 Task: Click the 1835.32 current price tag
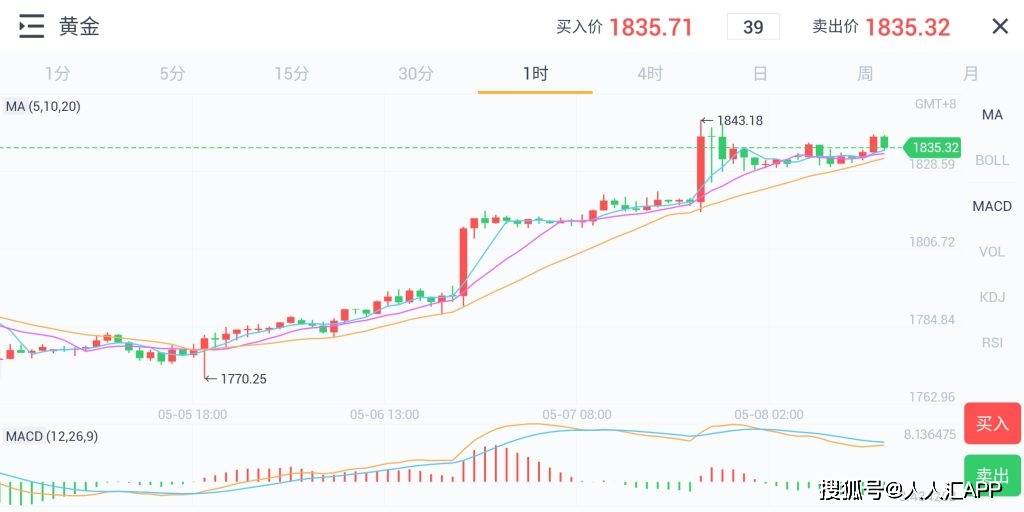coord(934,148)
